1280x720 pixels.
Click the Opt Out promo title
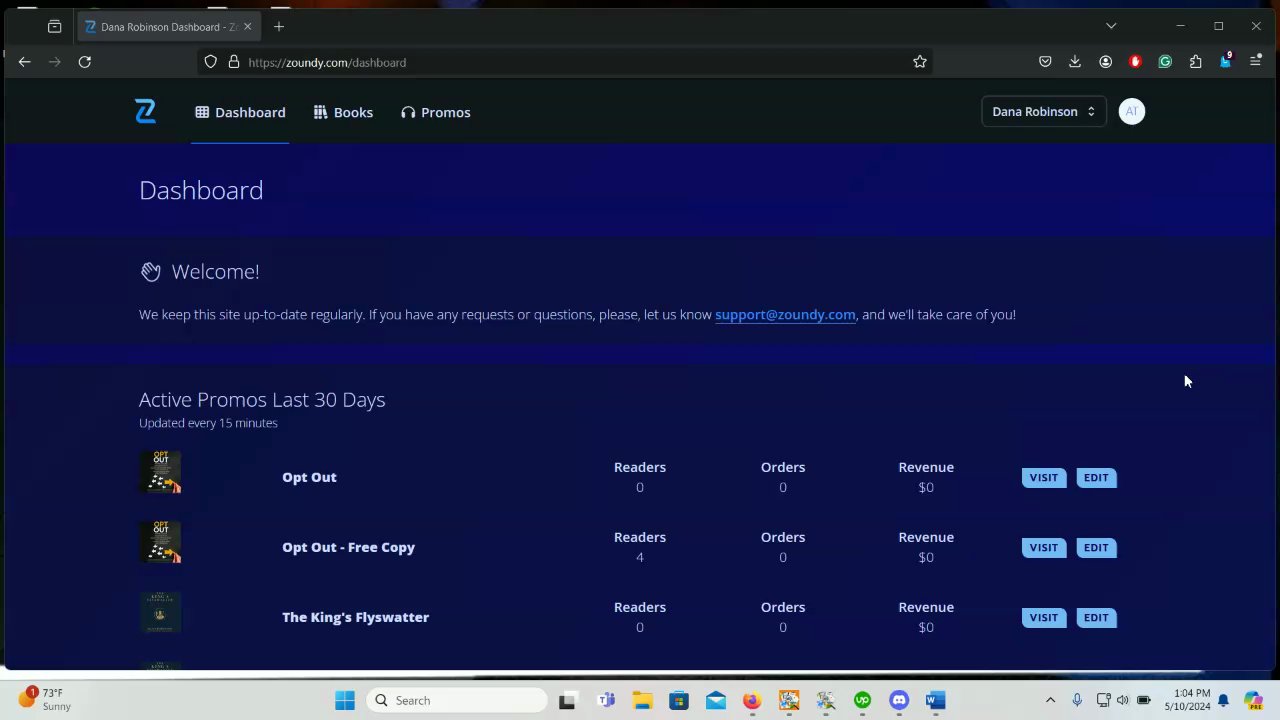(309, 477)
